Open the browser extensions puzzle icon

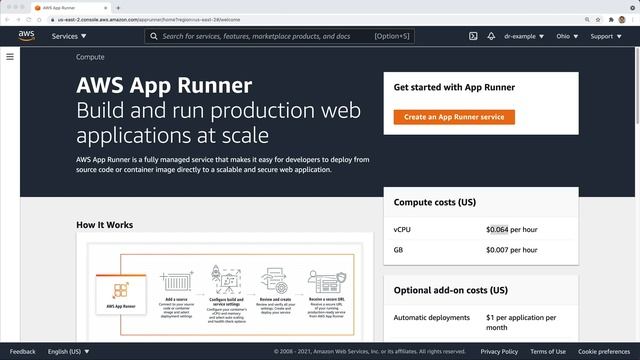[611, 20]
